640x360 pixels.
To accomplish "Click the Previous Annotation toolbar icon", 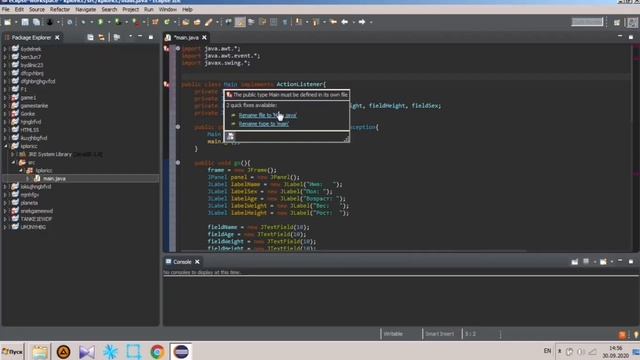I will 316,22.
